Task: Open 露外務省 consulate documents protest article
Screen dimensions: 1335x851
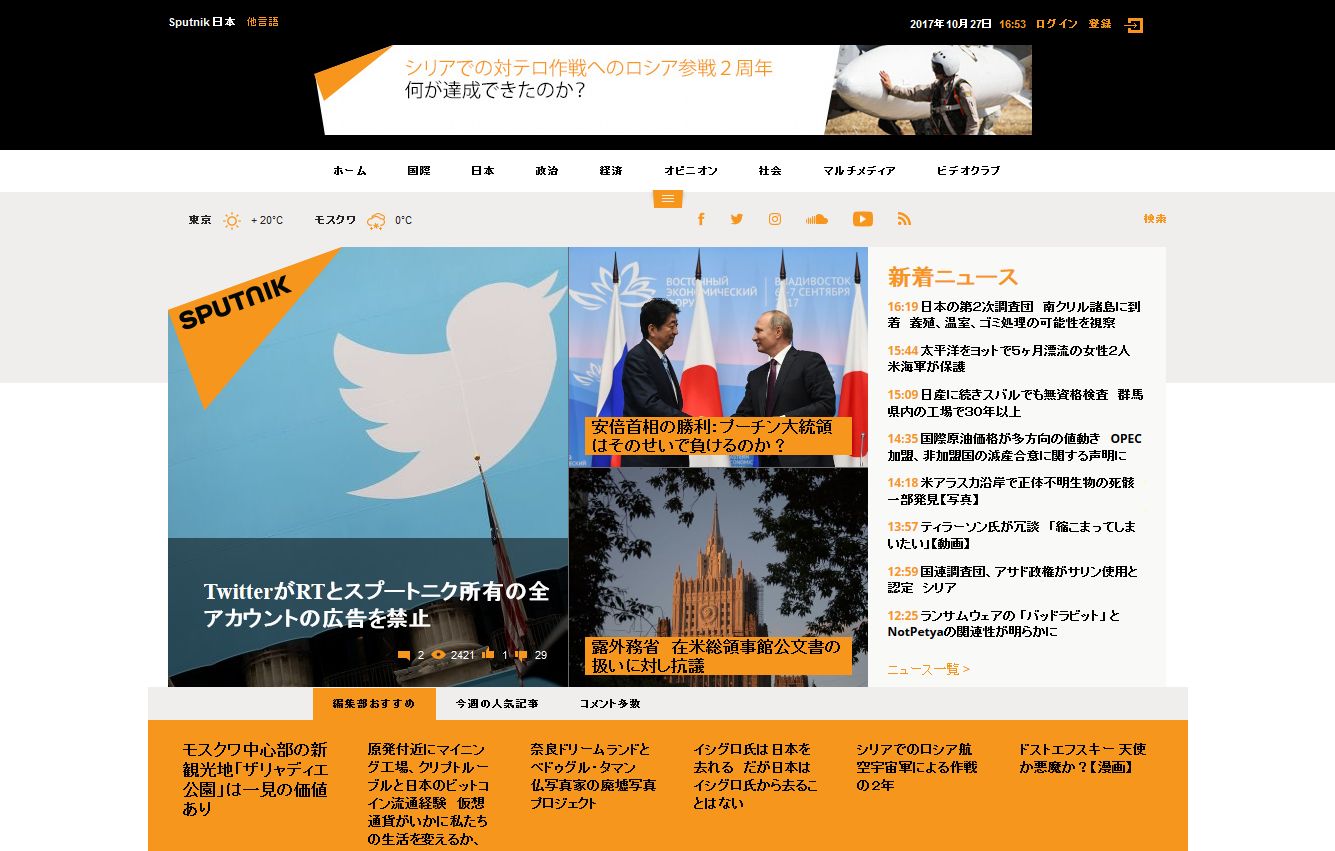Action: (x=718, y=656)
